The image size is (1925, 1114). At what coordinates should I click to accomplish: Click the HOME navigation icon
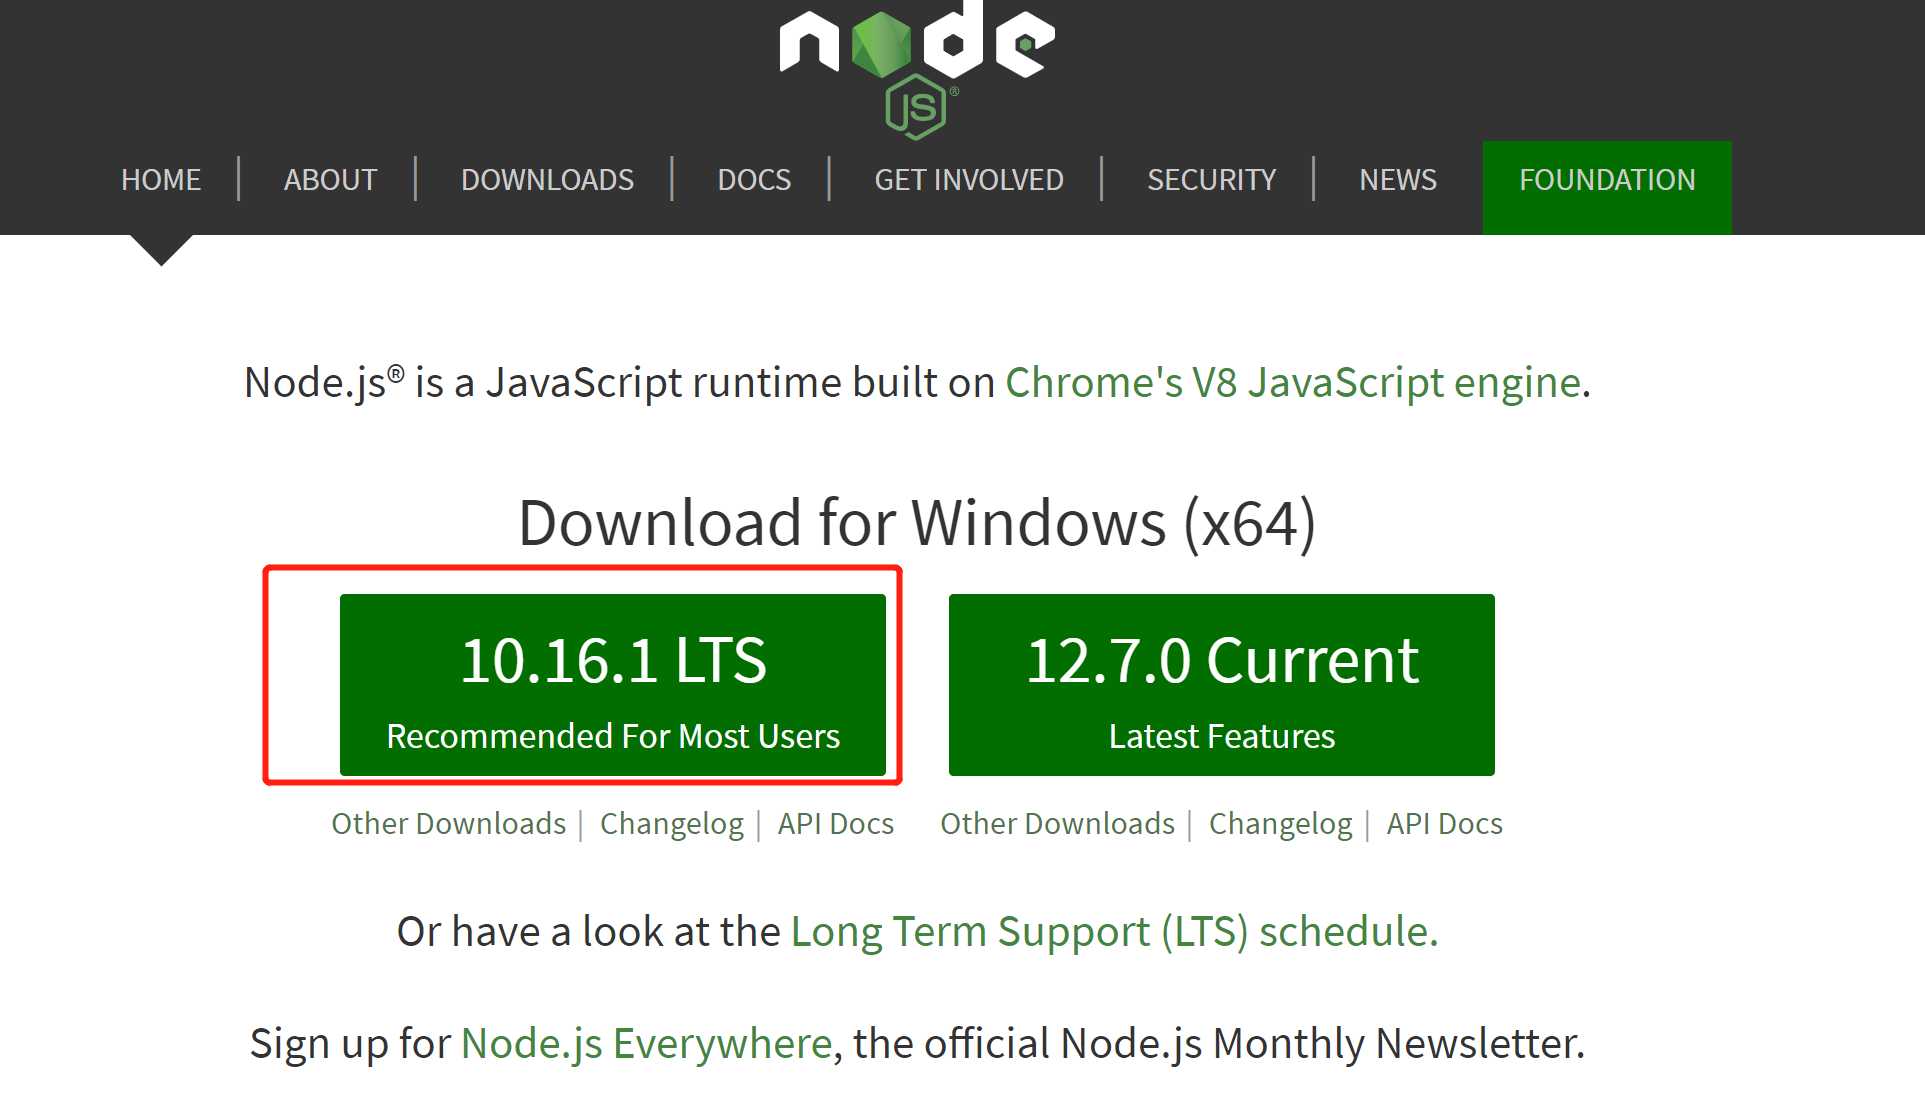160,179
